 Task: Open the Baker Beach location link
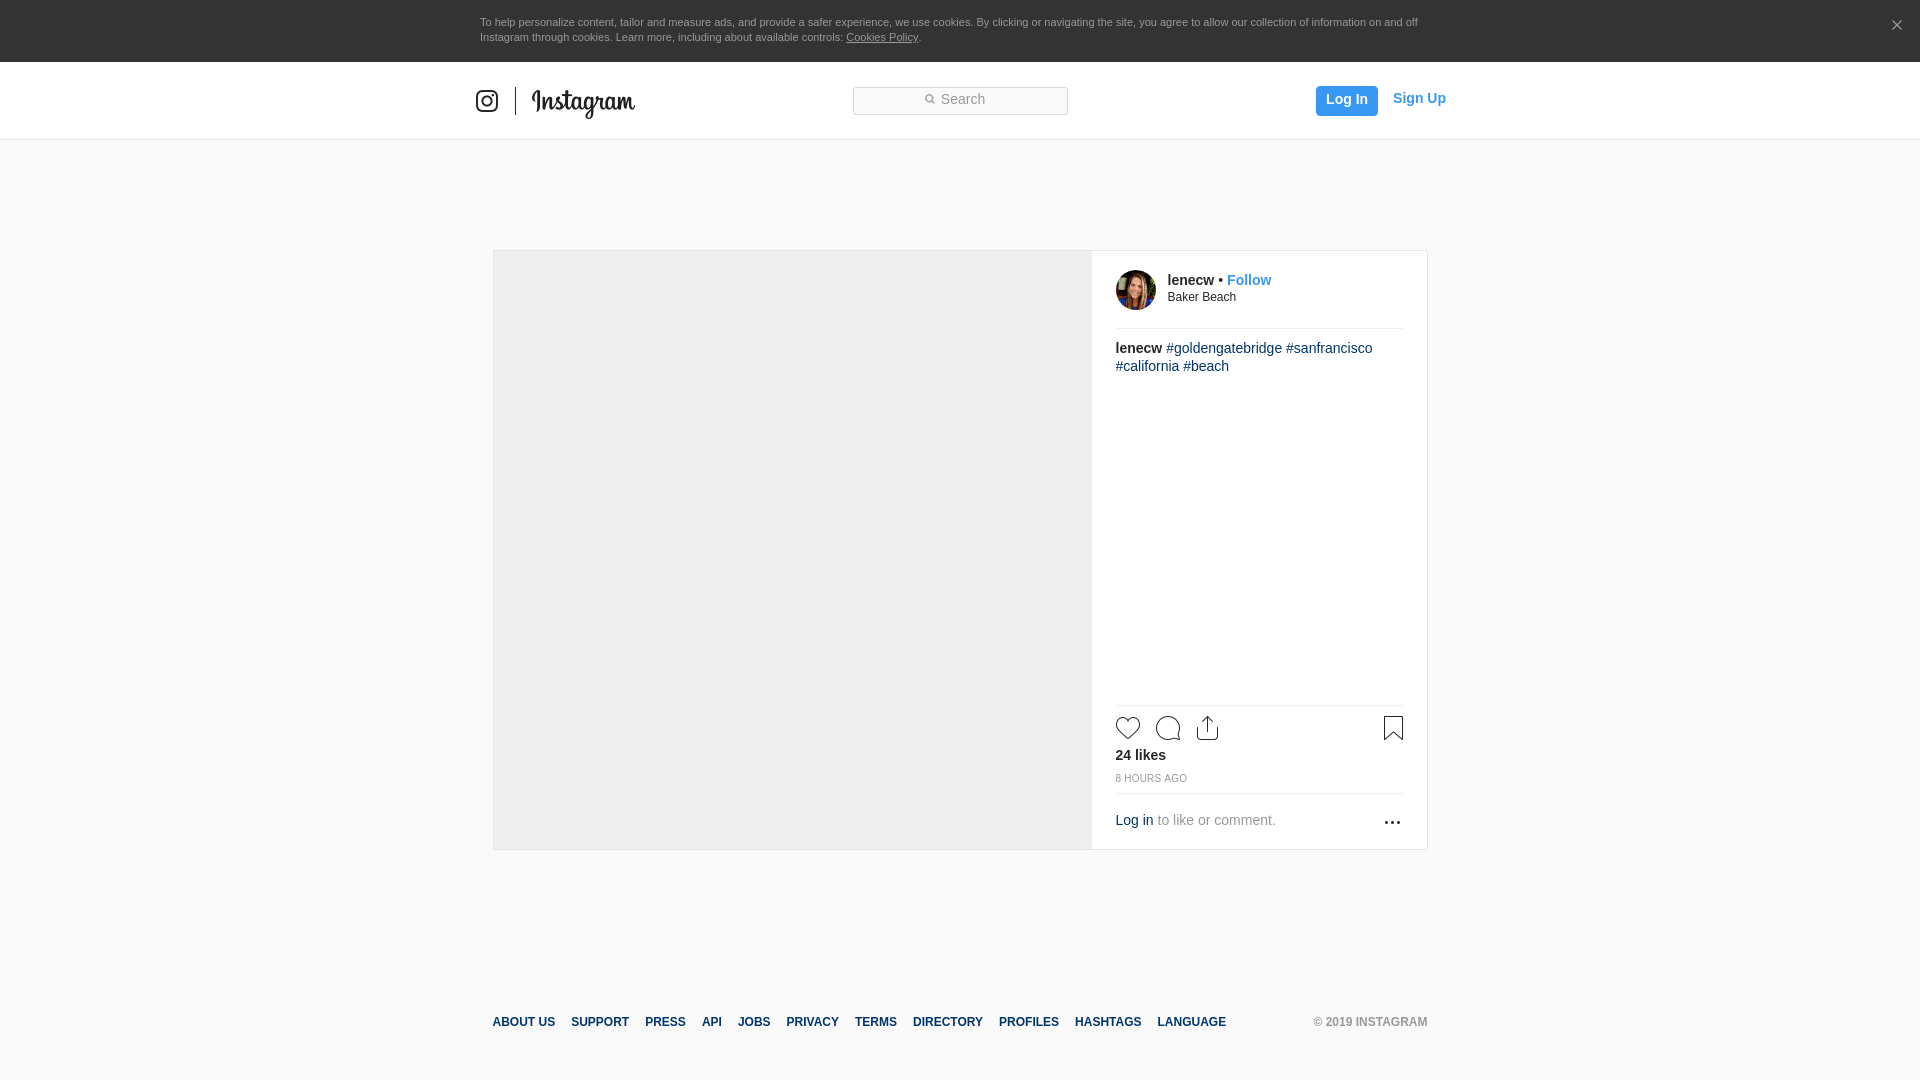click(x=1201, y=297)
